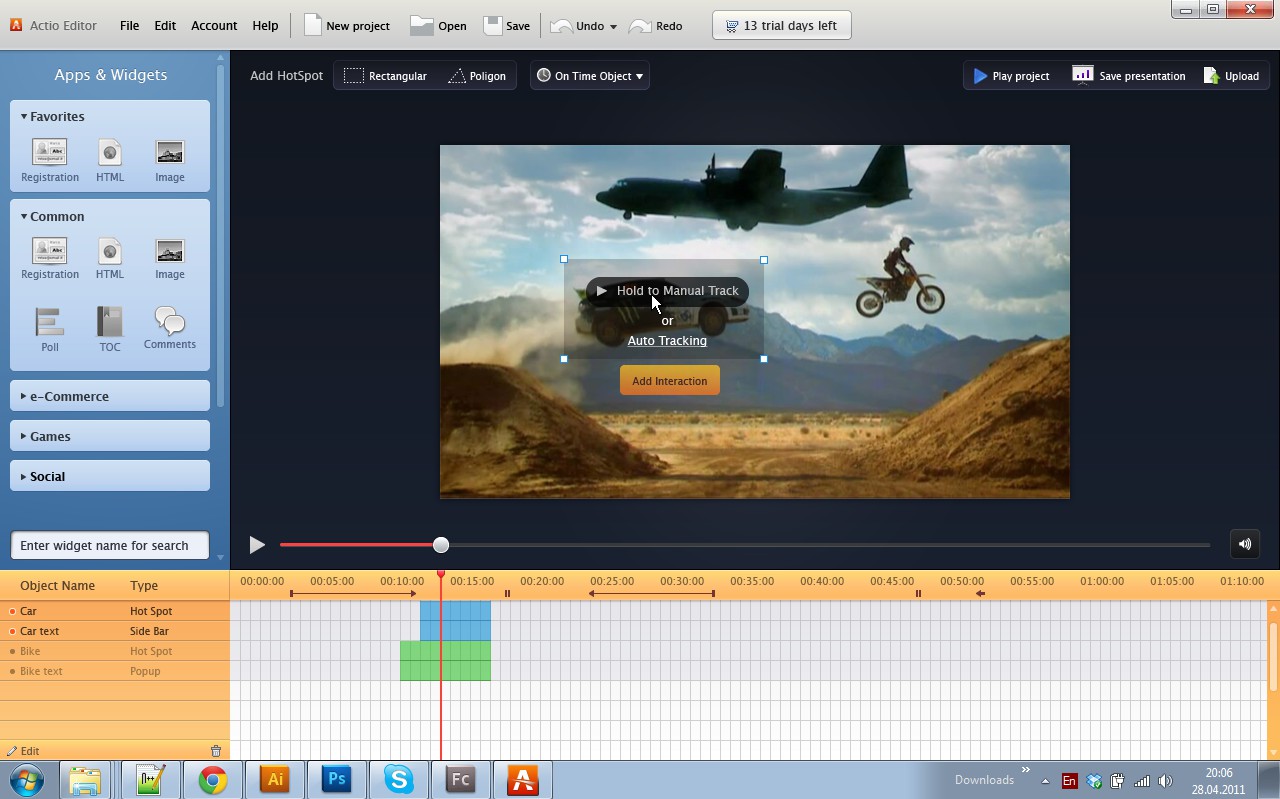1280x799 pixels.
Task: Open Skype from the taskbar
Action: (x=398, y=780)
